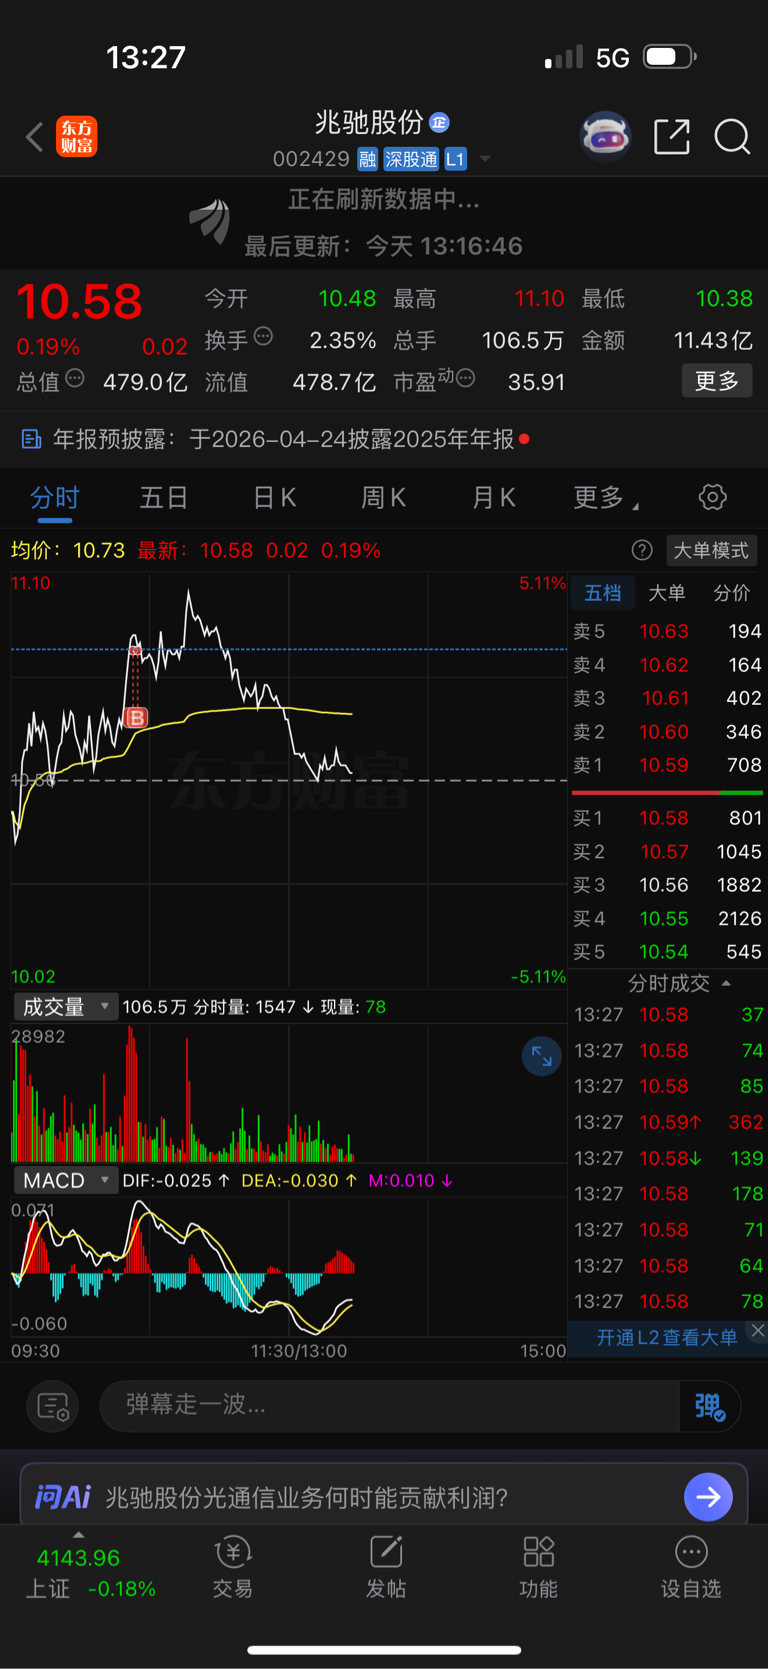
Task: Focus the 弹幕走一波 input field
Action: point(390,1405)
